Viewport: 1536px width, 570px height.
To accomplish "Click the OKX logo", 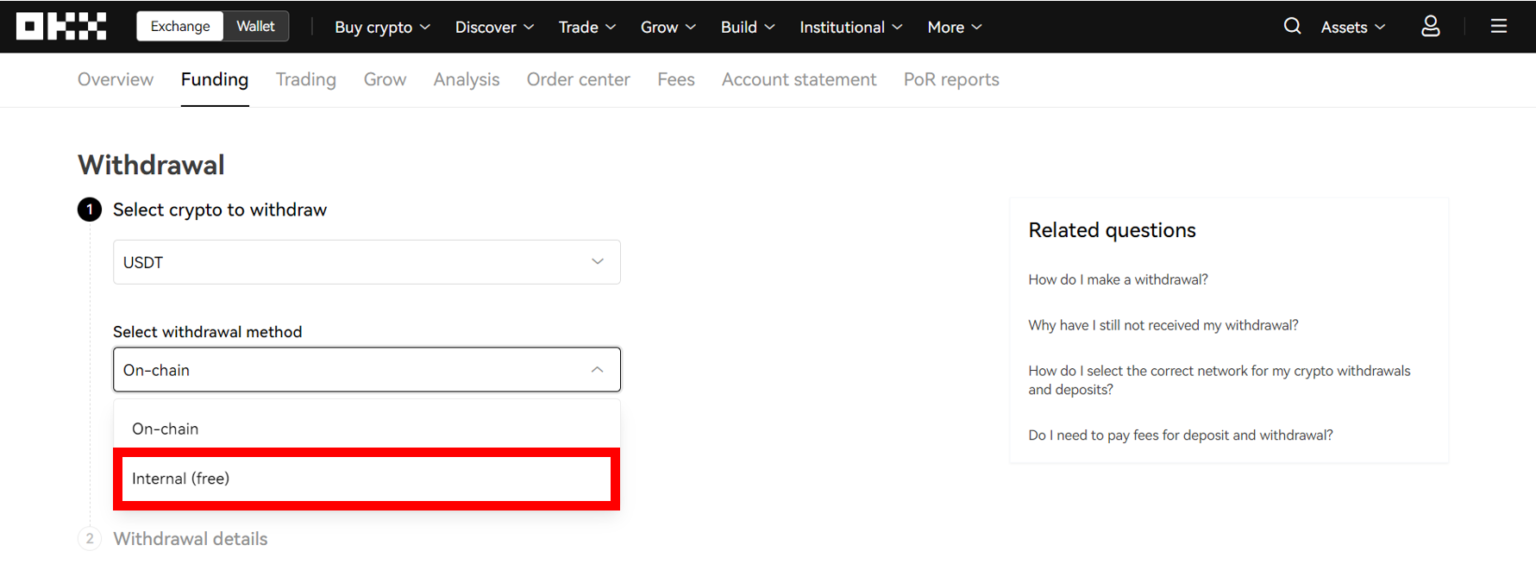I will point(61,27).
